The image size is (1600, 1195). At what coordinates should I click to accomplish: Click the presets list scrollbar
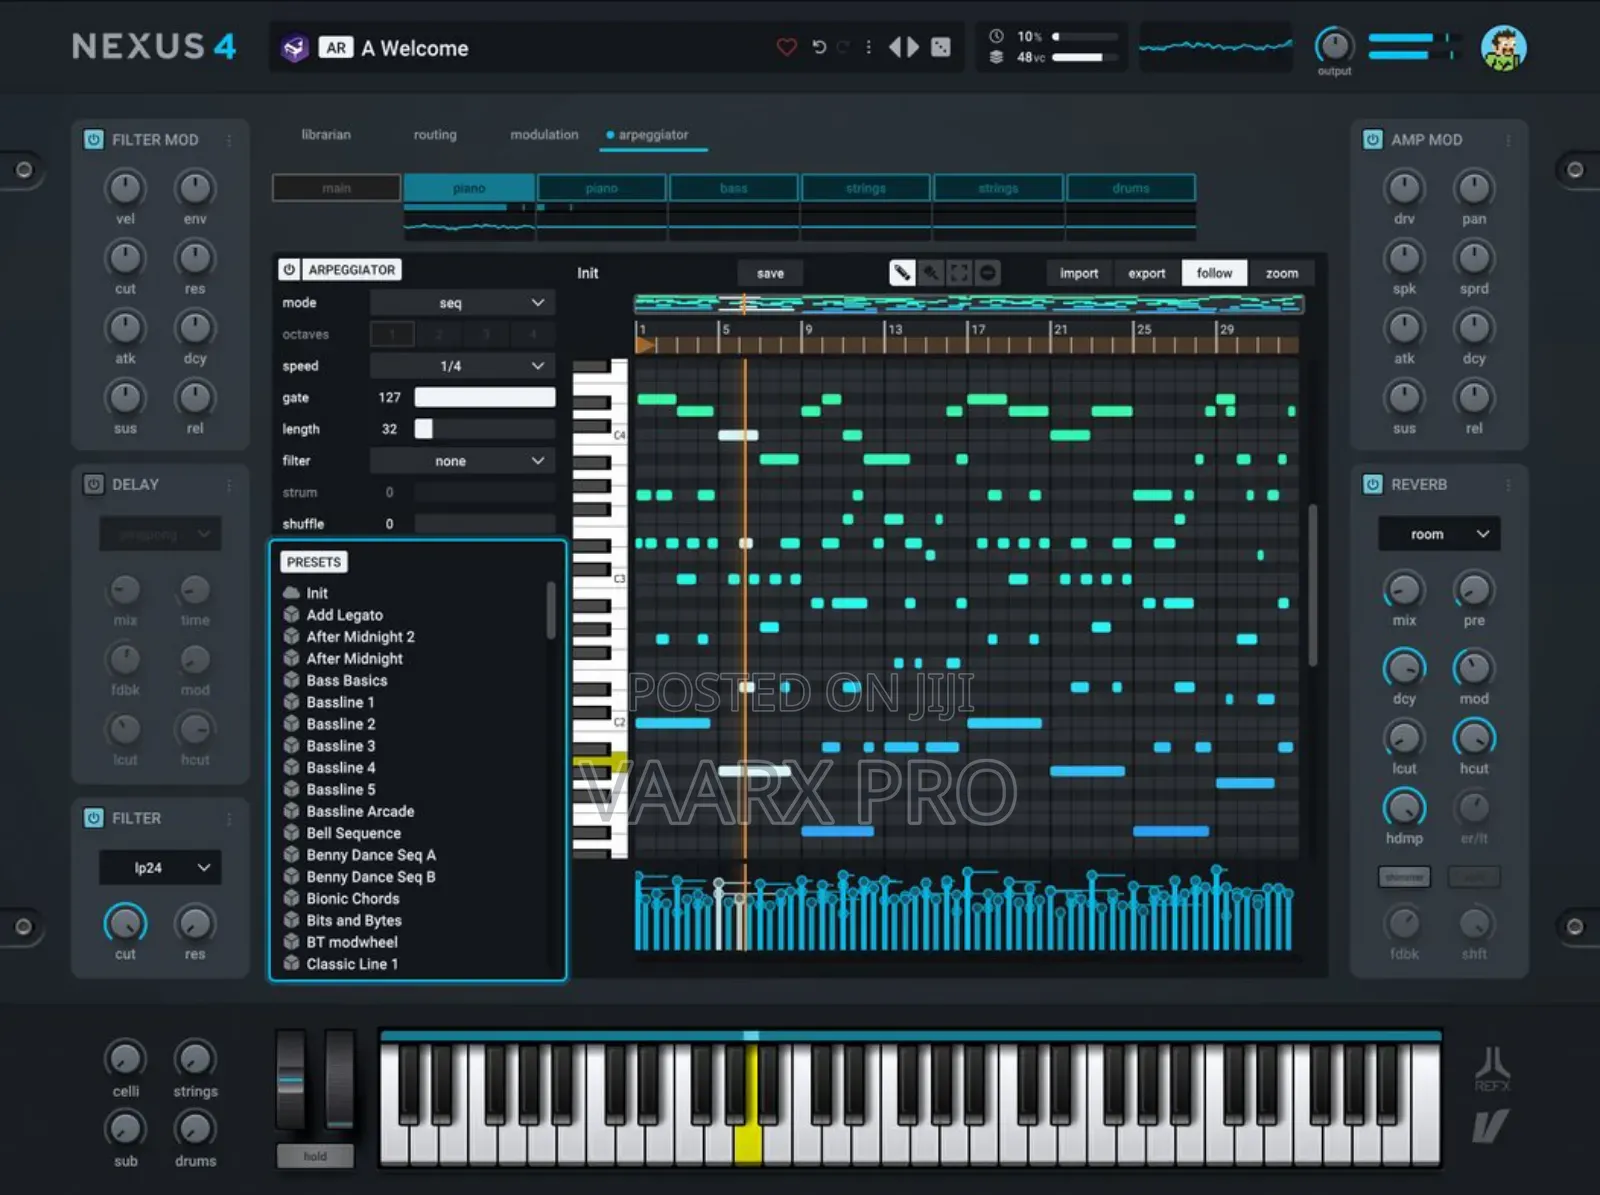click(x=551, y=610)
